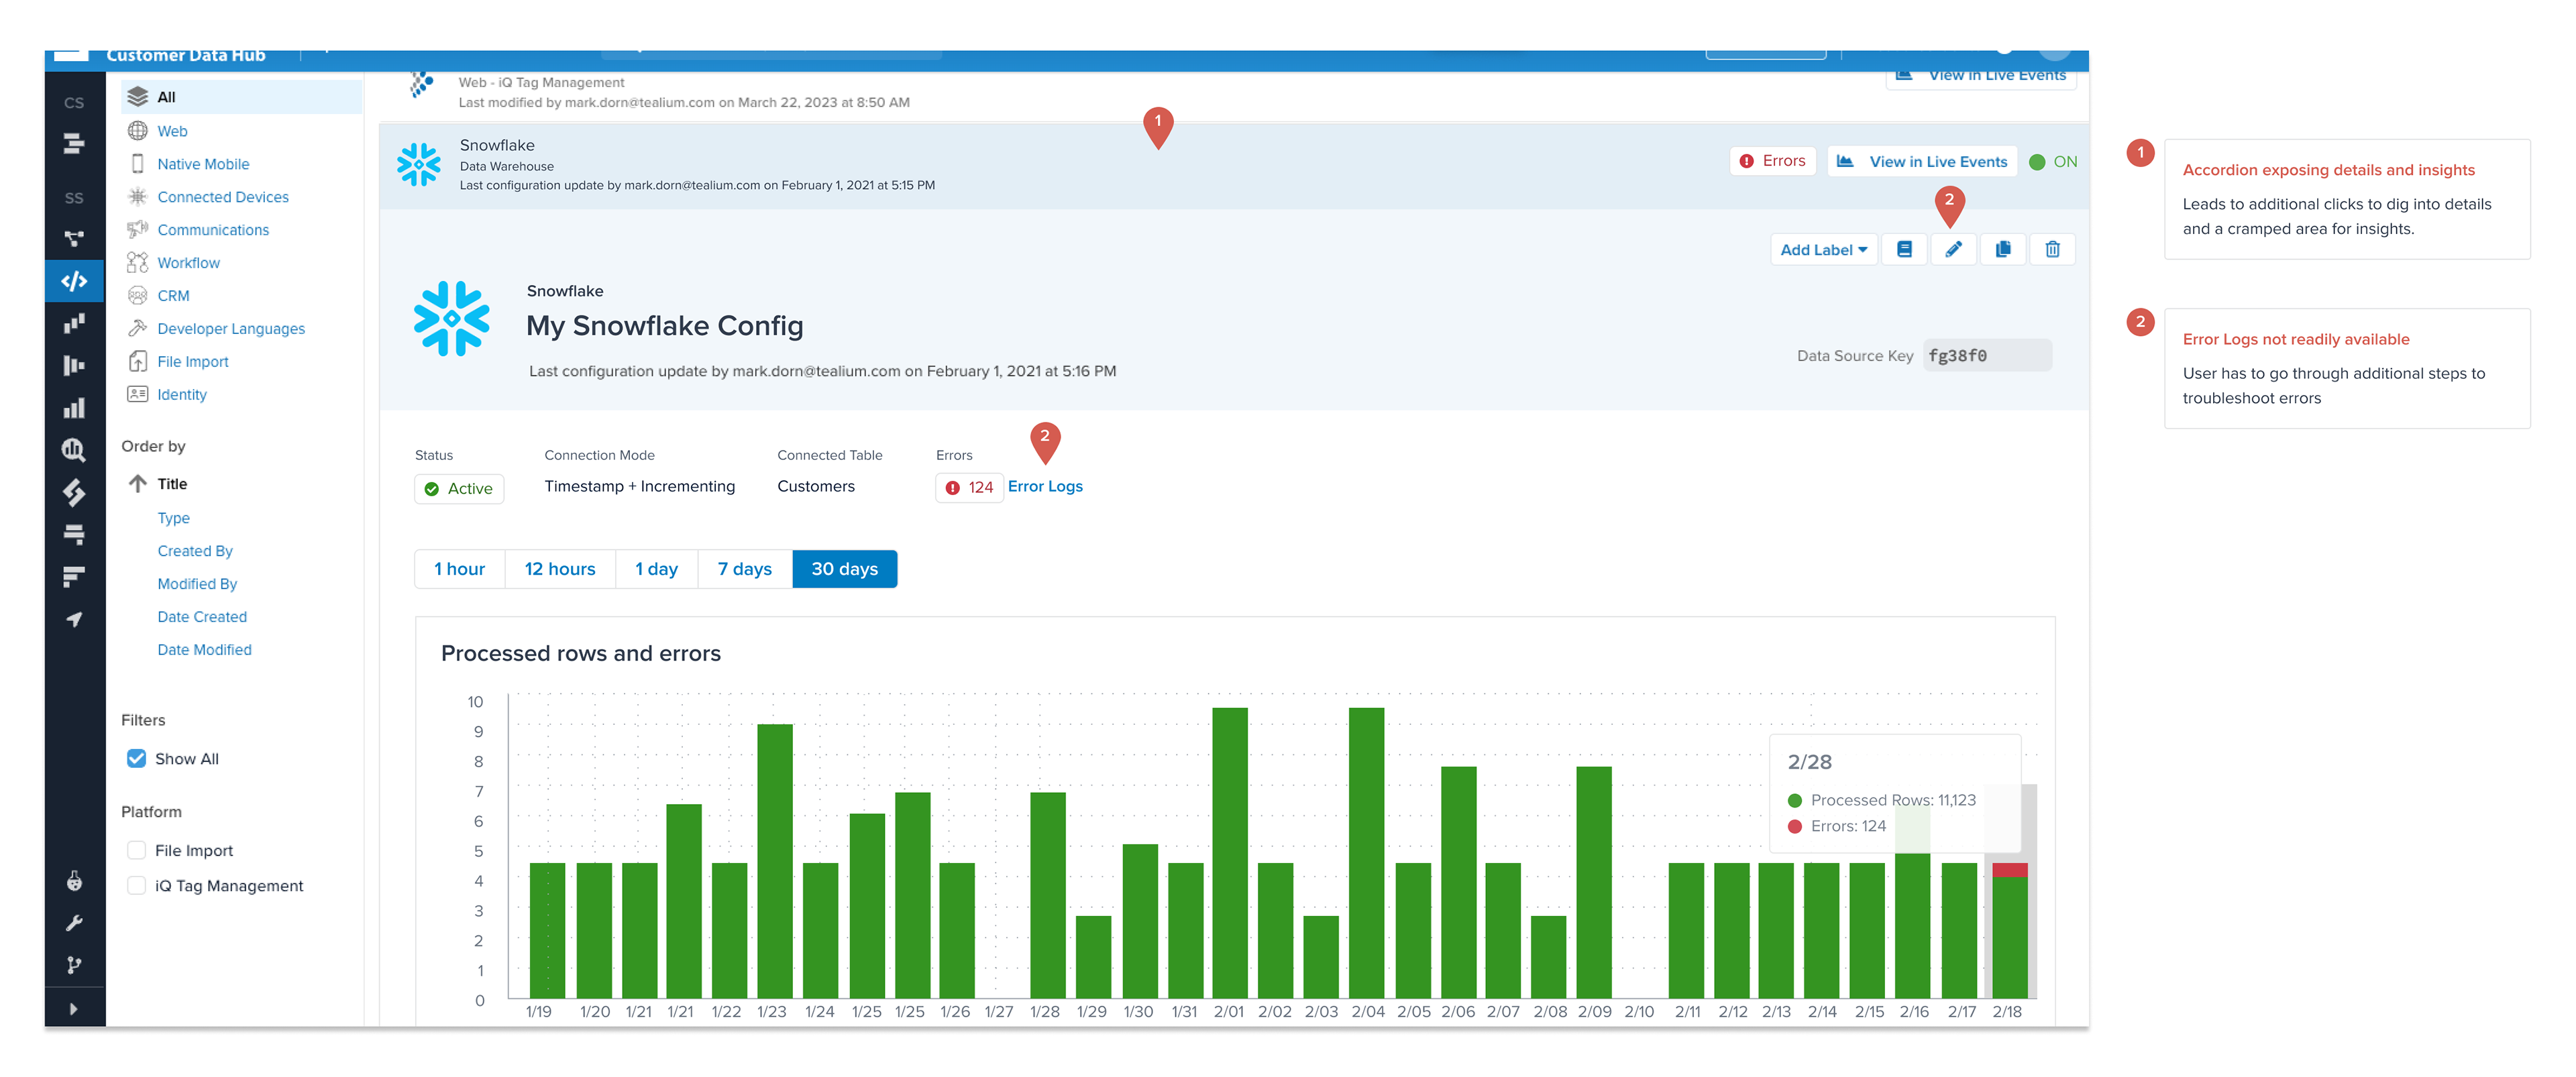The image size is (2576, 1077).
Task: Click the ID card icon beside Identity
Action: 138,394
